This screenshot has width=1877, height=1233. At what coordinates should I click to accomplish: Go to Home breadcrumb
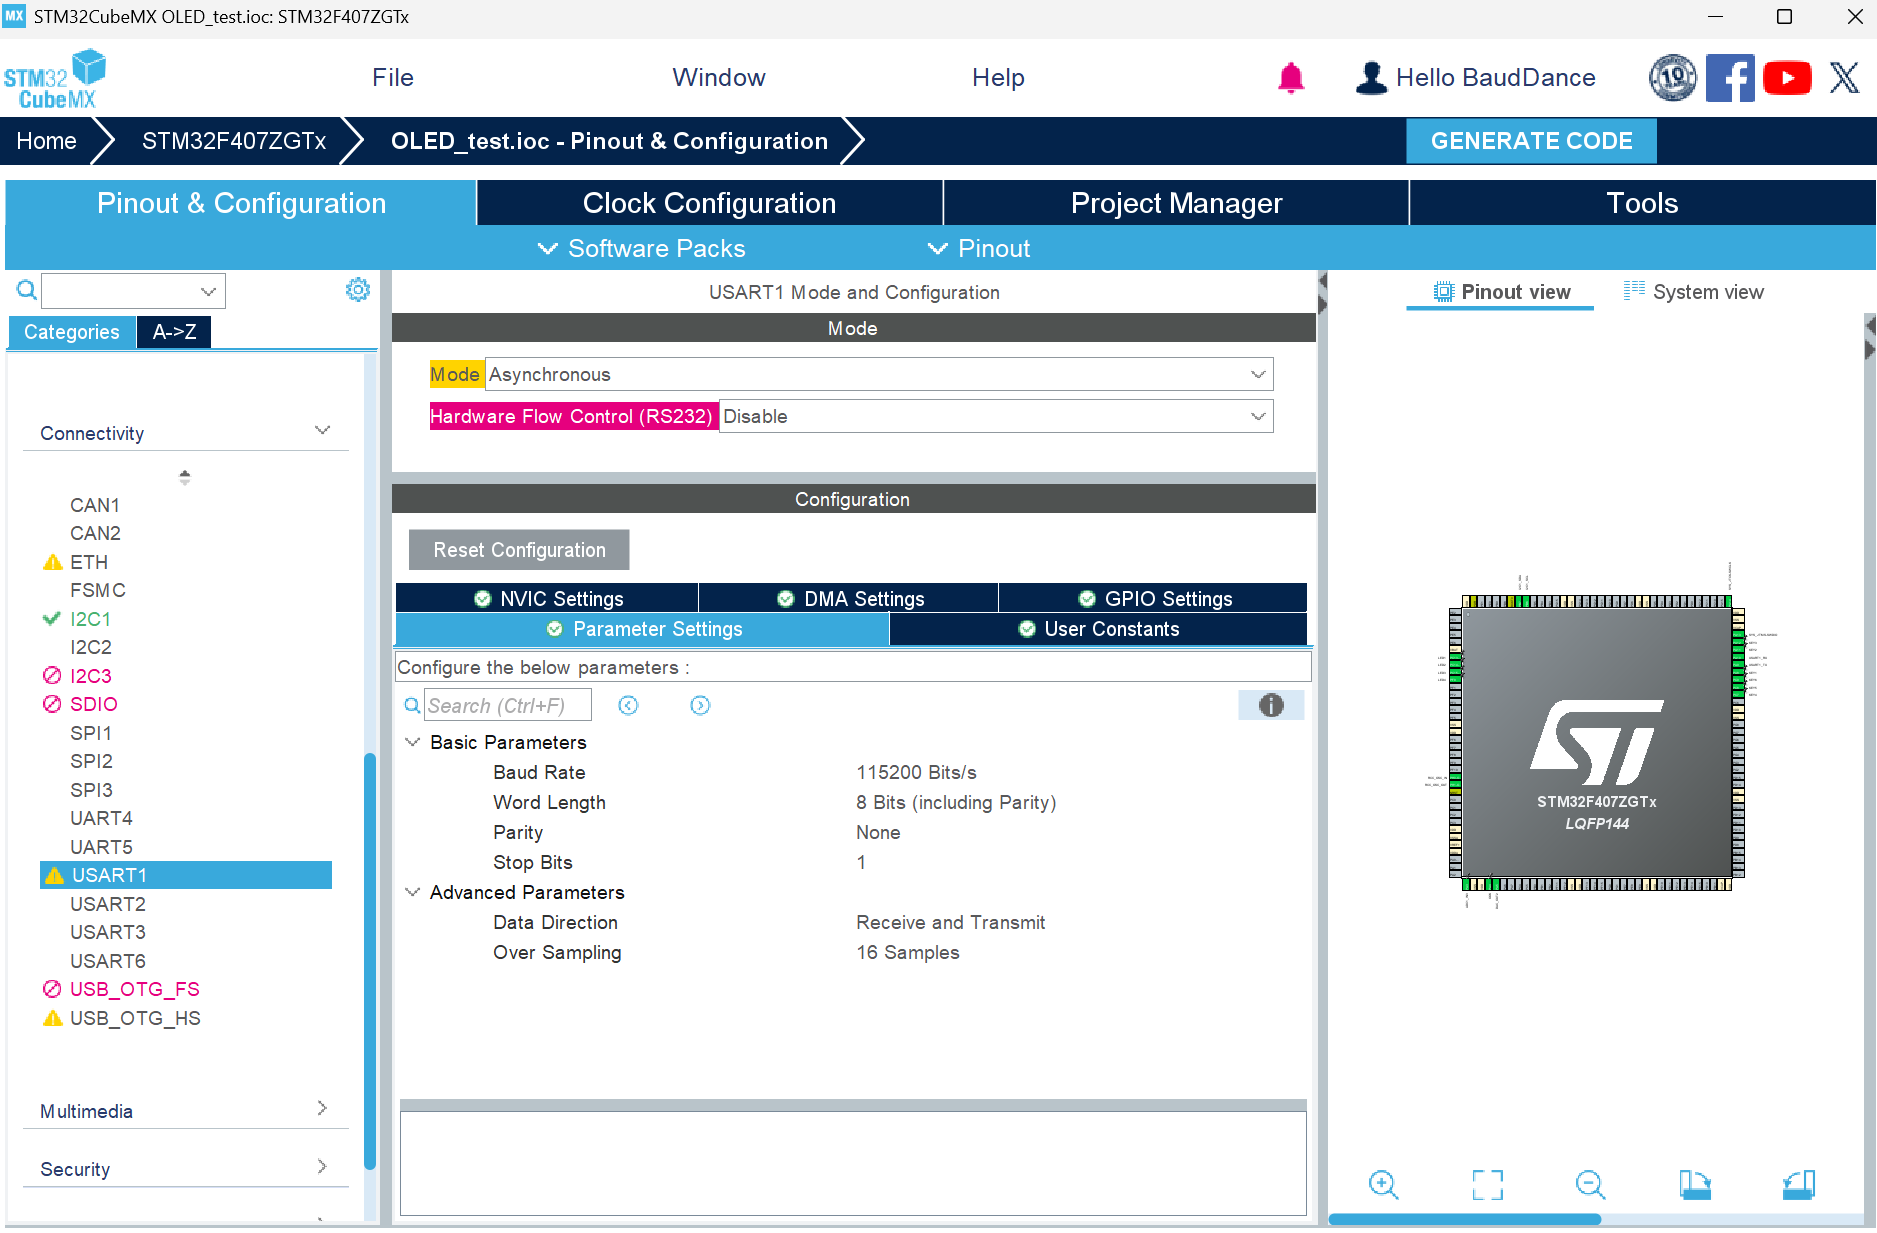[x=46, y=141]
